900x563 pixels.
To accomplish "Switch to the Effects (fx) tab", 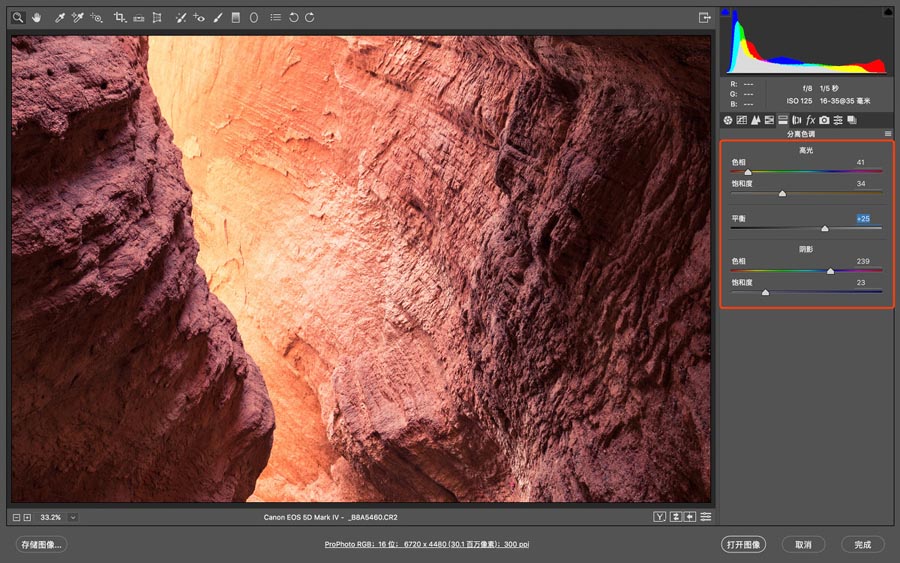I will click(810, 120).
